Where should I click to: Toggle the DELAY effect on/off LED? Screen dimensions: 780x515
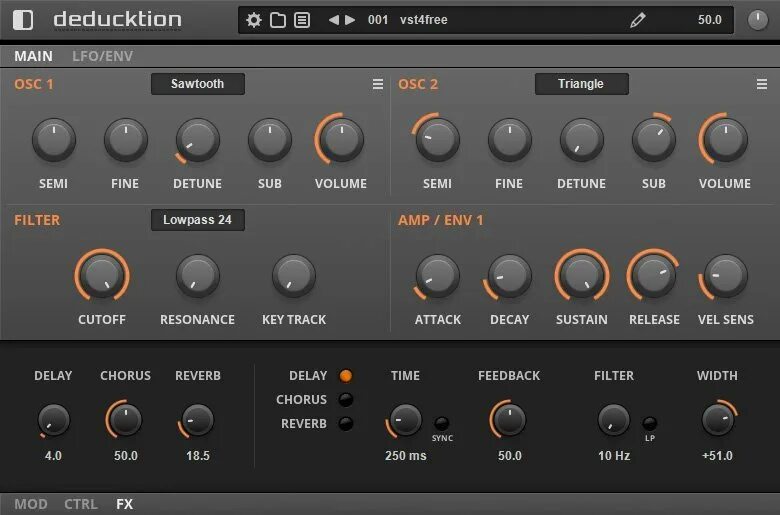[x=346, y=376]
